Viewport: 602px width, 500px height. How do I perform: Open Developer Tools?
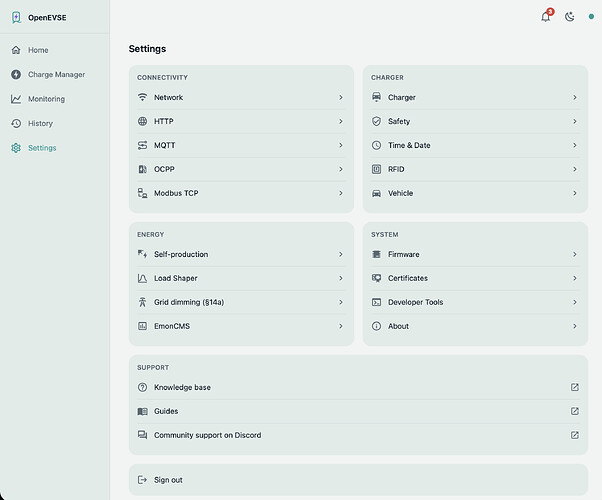(475, 302)
